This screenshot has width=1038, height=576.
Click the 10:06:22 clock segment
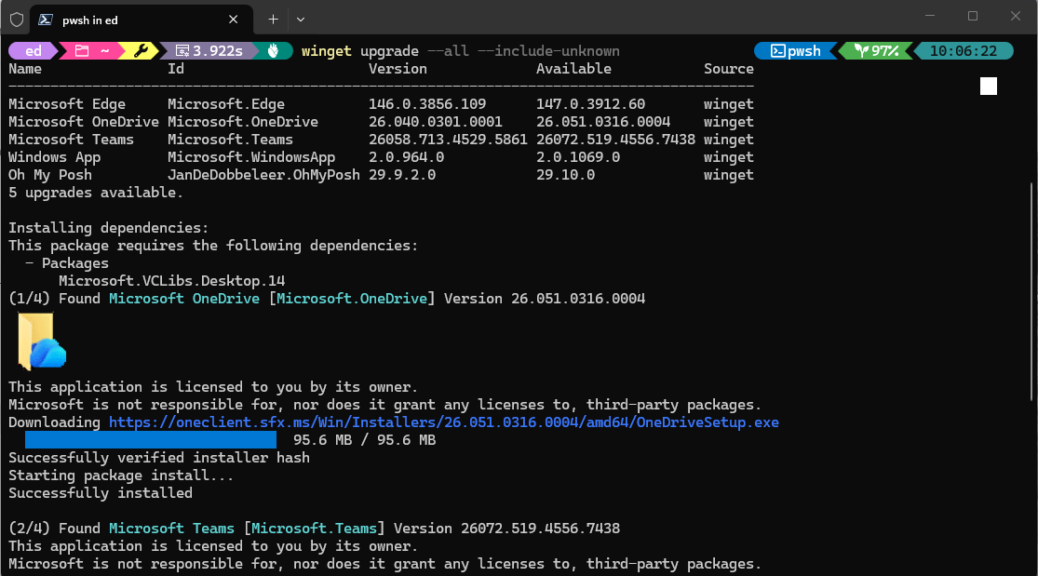point(964,51)
